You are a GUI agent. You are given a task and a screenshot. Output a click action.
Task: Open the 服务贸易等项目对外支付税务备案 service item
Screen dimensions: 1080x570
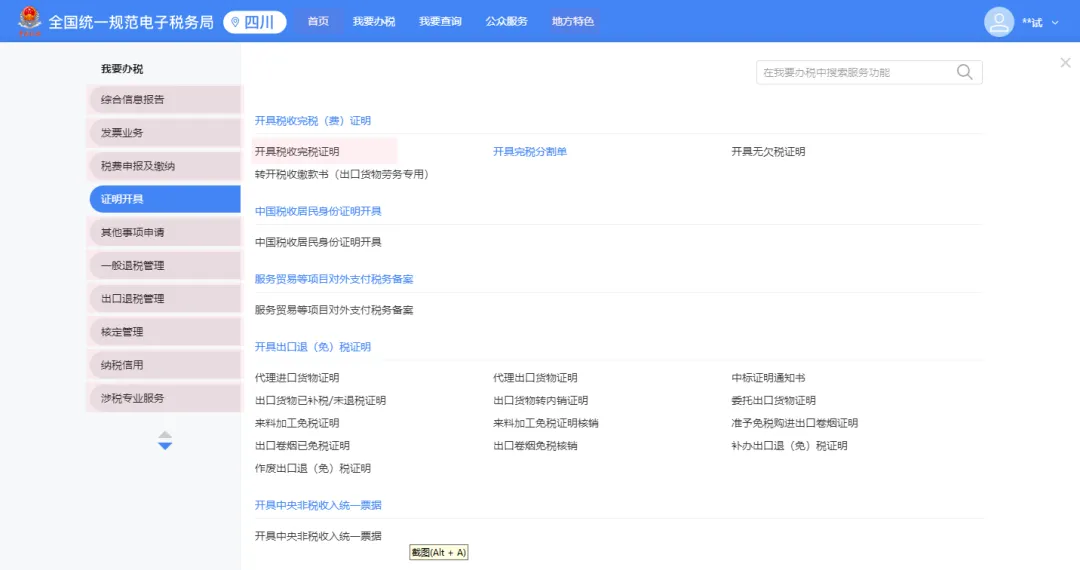click(x=334, y=310)
